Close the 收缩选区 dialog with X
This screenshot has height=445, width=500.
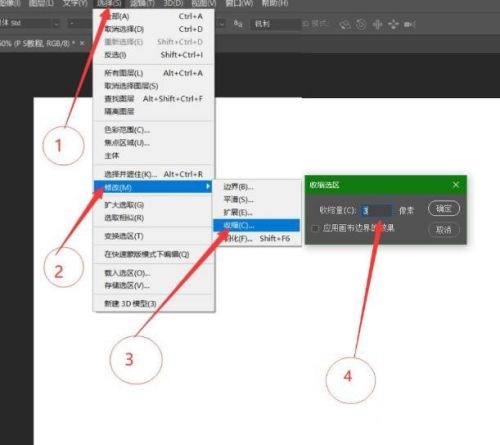456,185
